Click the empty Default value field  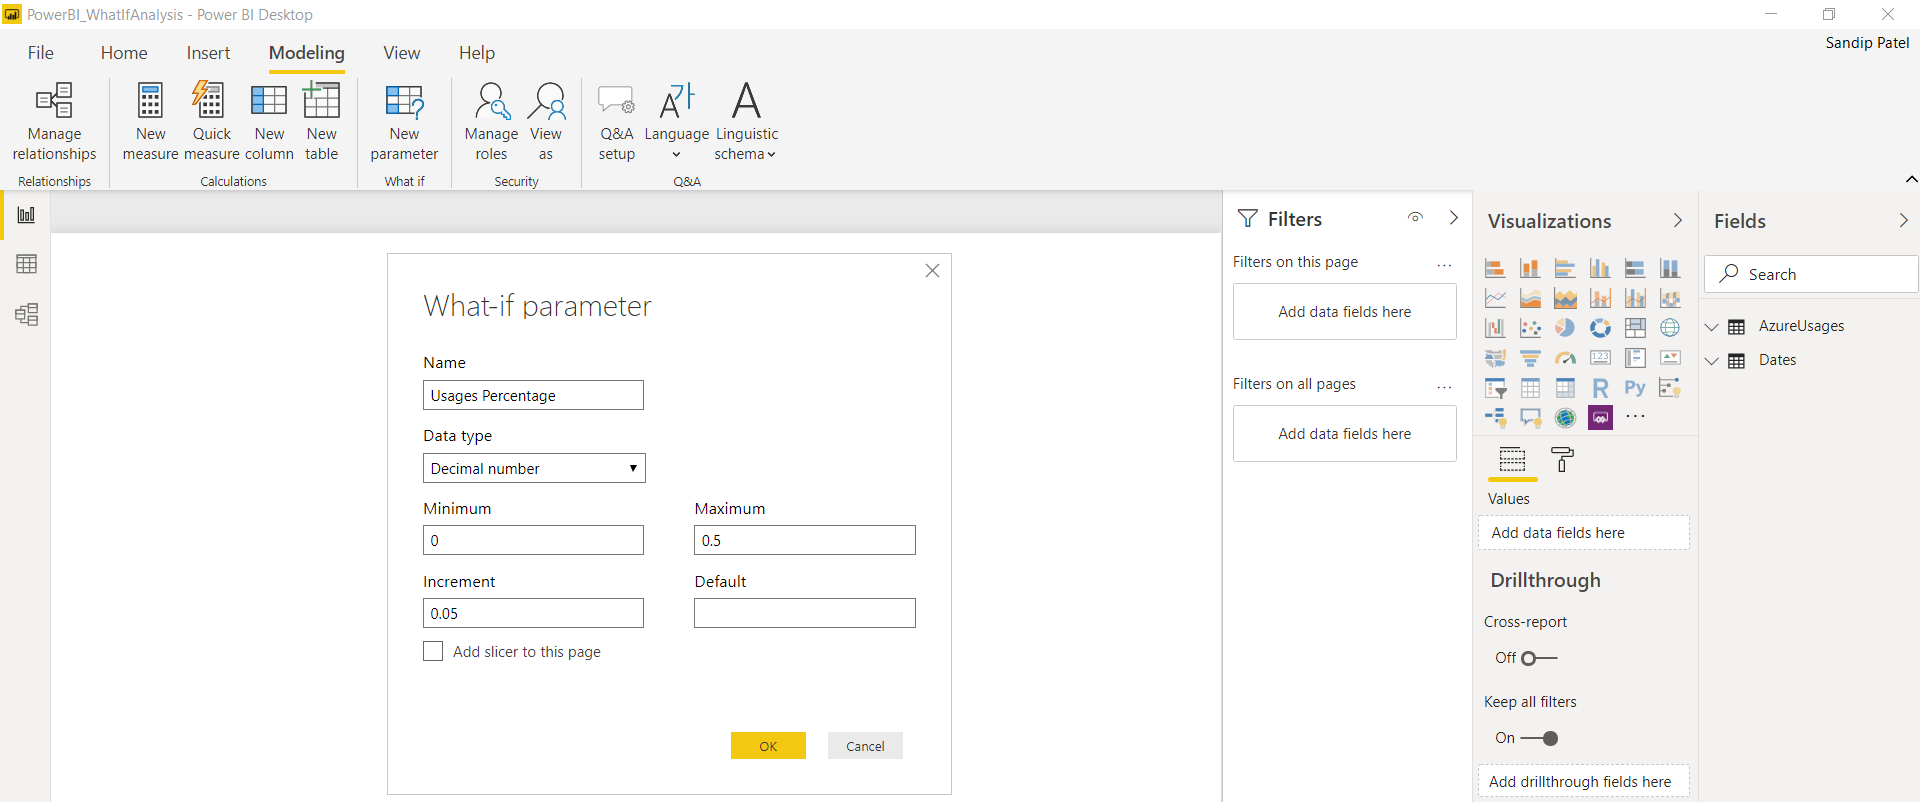(805, 613)
